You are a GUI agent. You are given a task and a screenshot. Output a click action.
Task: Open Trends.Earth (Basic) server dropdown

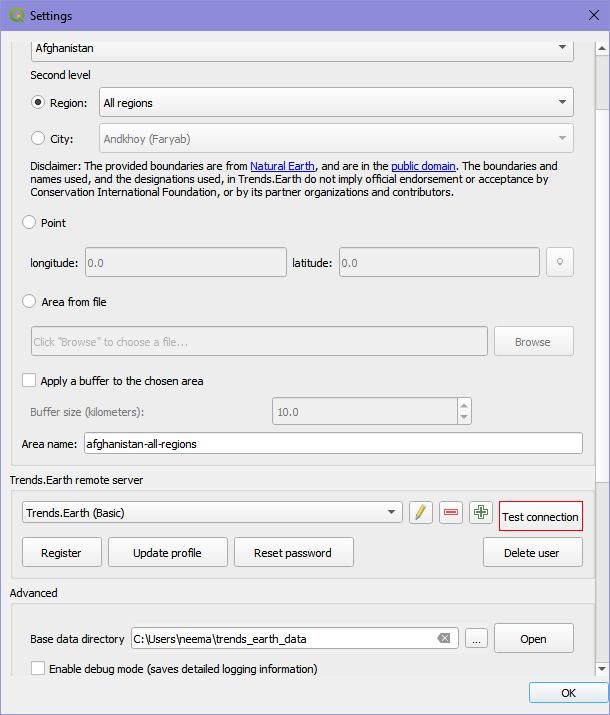(212, 513)
